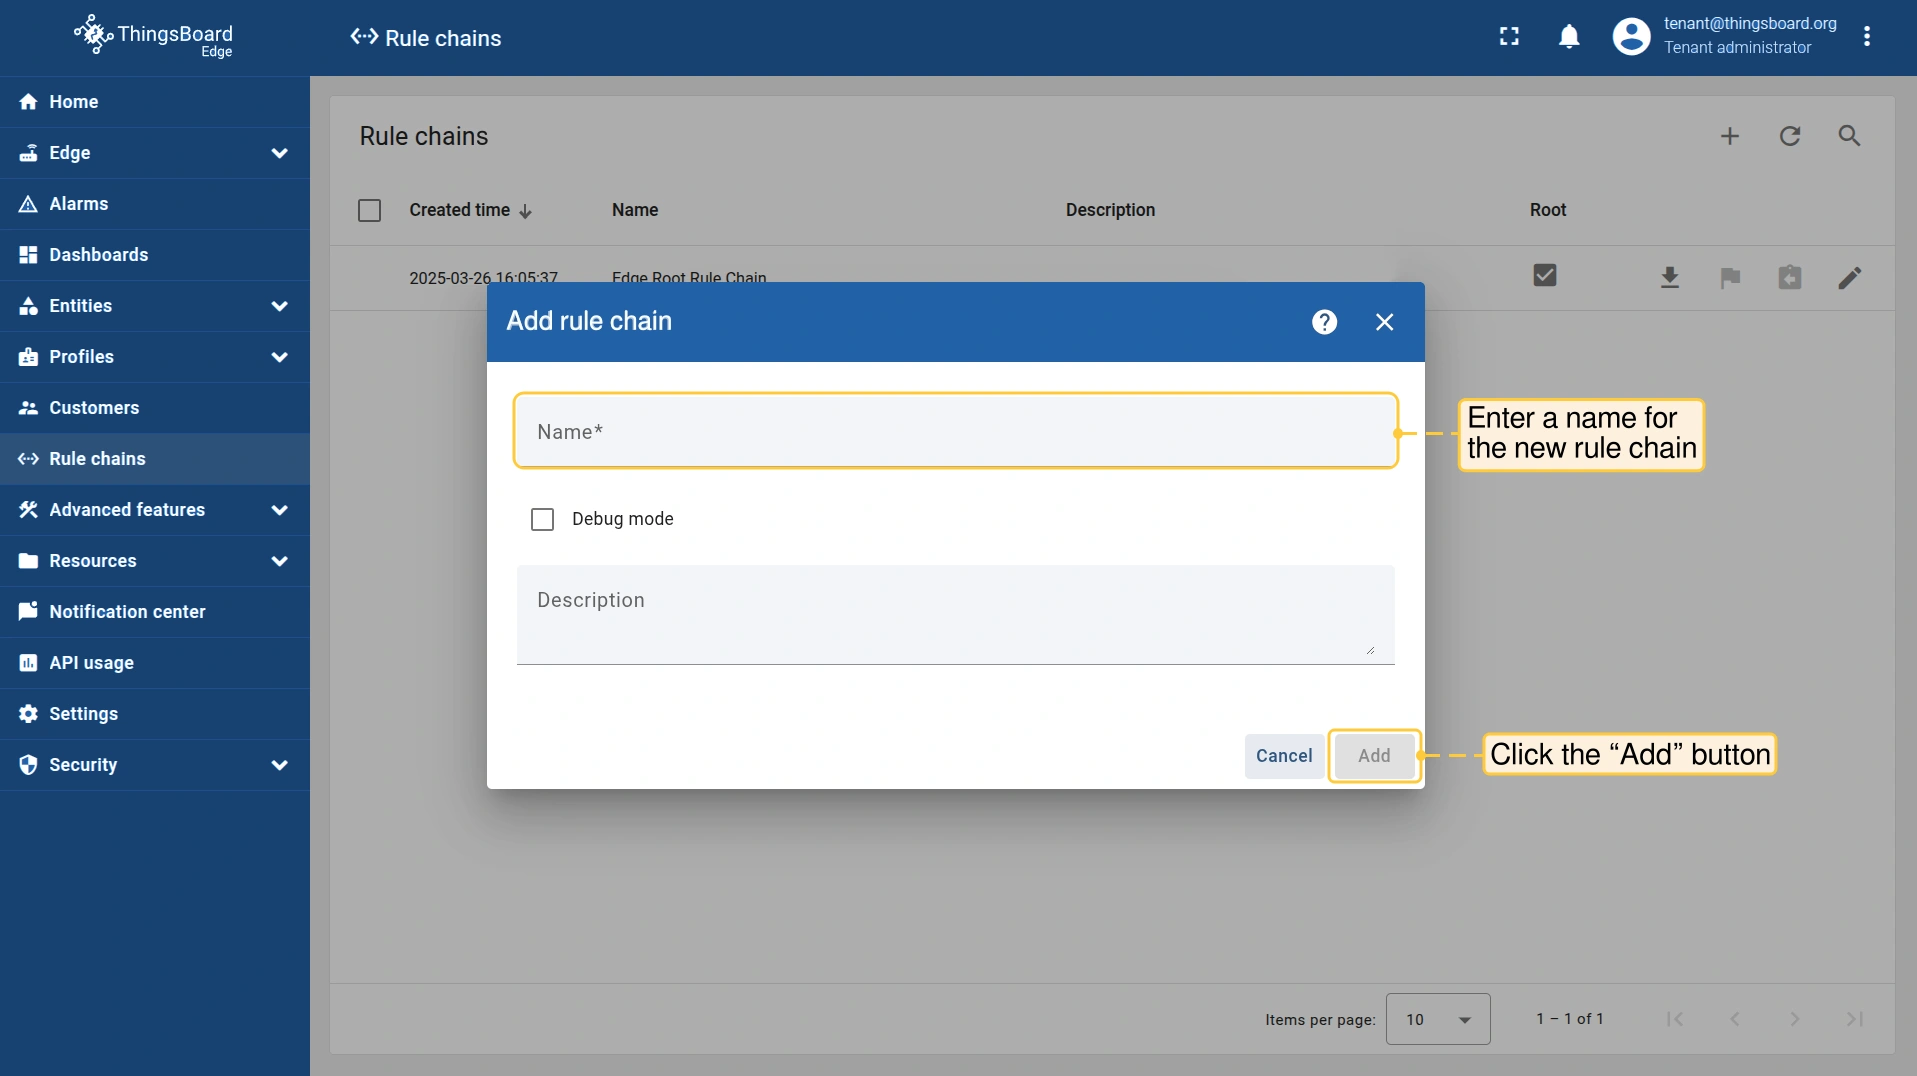
Task: Check the select-all checkbox in table header
Action: click(369, 210)
